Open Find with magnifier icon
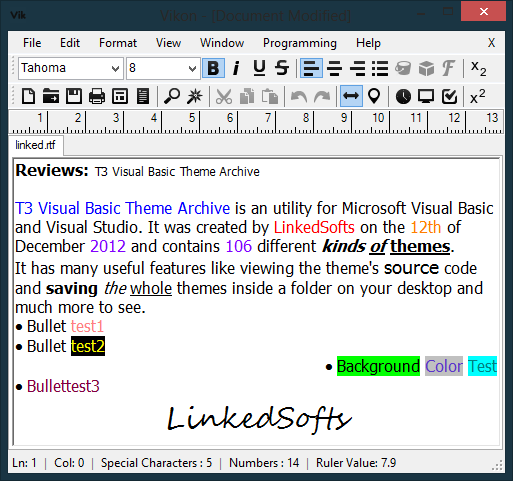This screenshot has width=513, height=481. 172,96
